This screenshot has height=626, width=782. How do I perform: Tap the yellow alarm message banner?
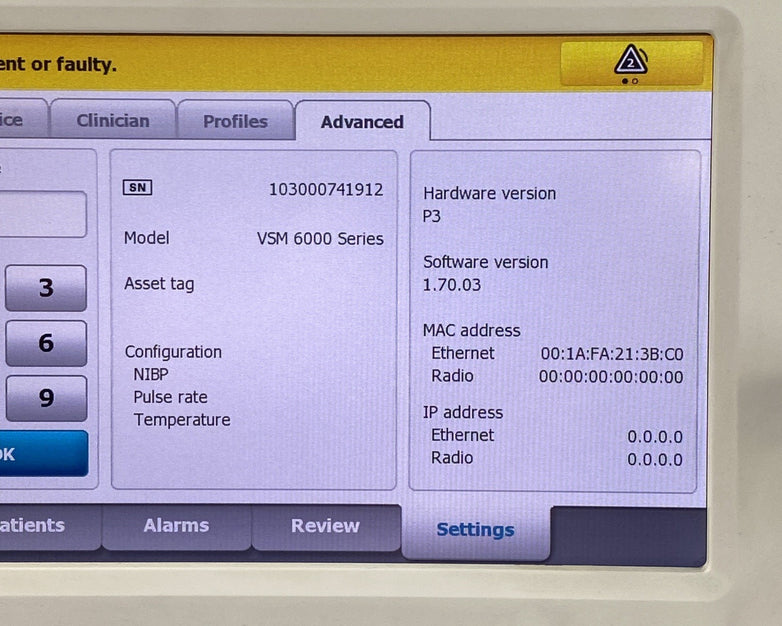[279, 63]
